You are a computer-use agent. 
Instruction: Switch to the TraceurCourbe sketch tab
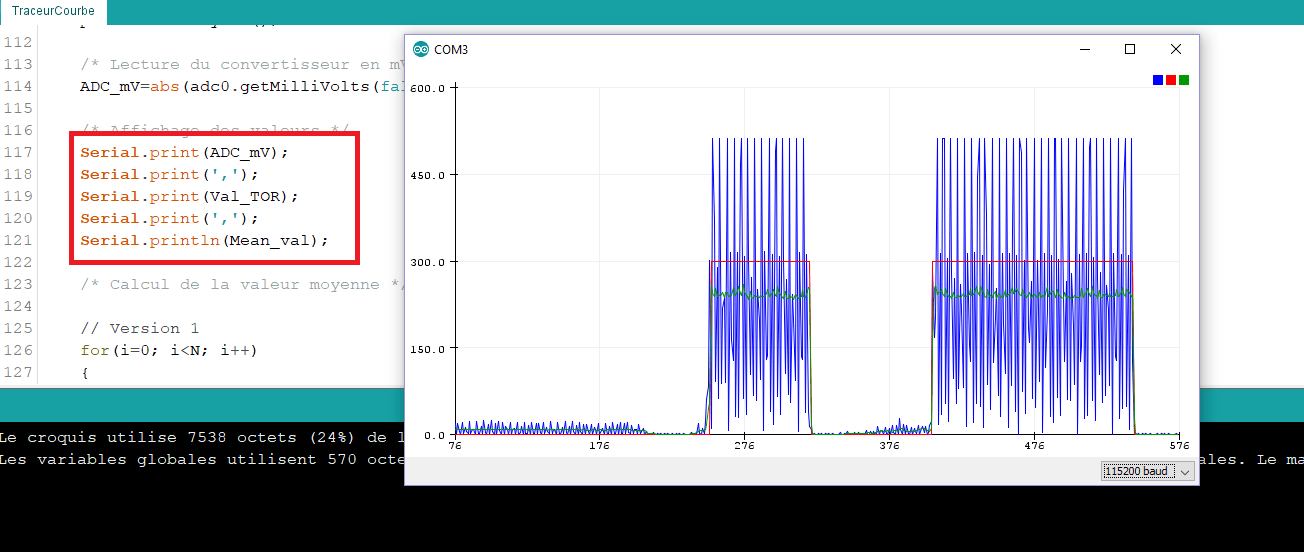(x=53, y=11)
